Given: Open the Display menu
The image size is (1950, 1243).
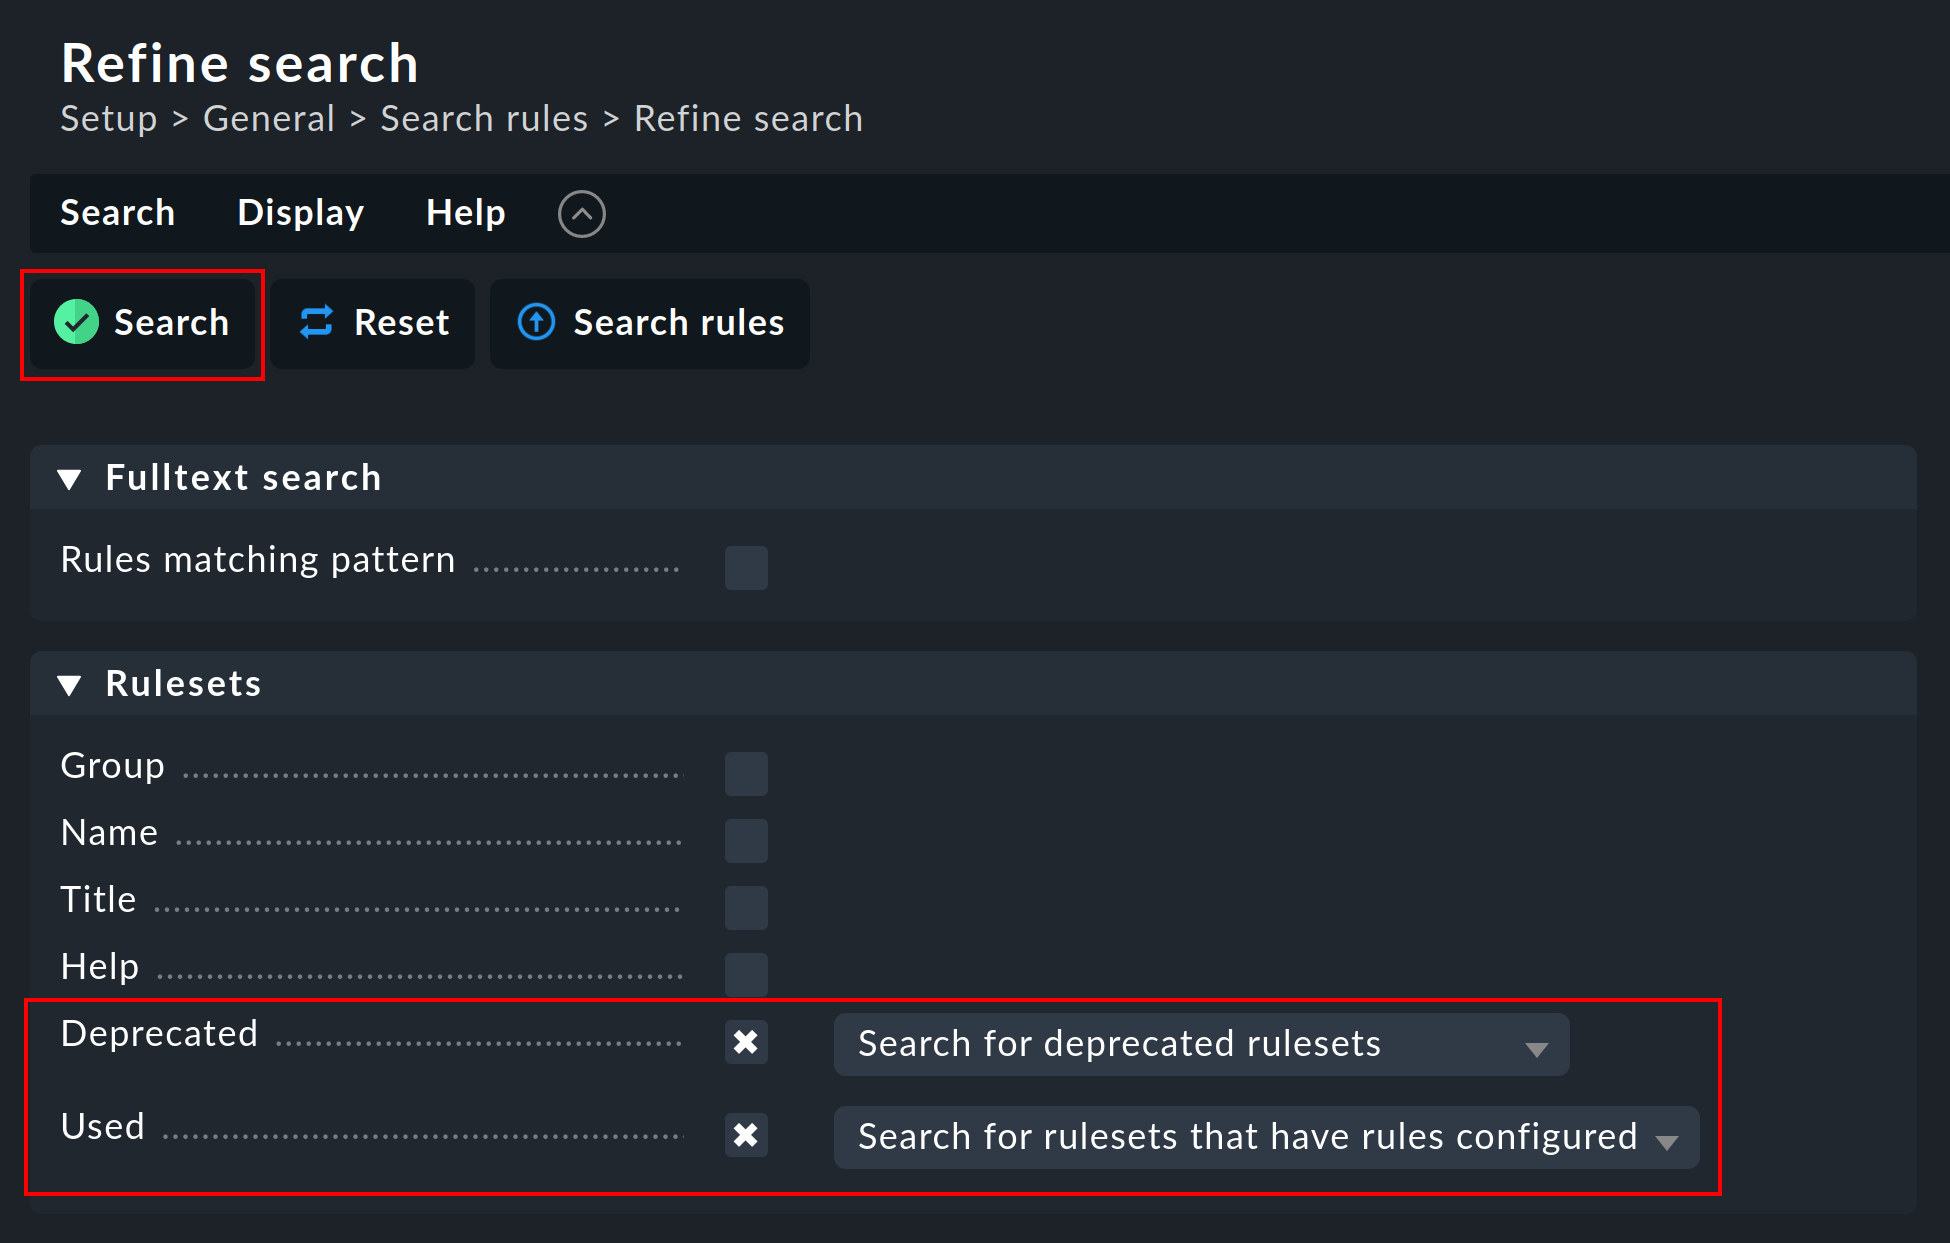Looking at the screenshot, I should [x=301, y=212].
